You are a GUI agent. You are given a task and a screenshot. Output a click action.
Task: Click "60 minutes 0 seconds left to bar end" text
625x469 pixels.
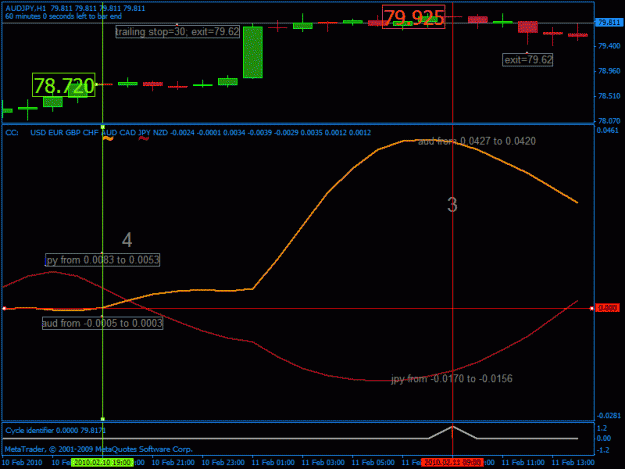[63, 16]
